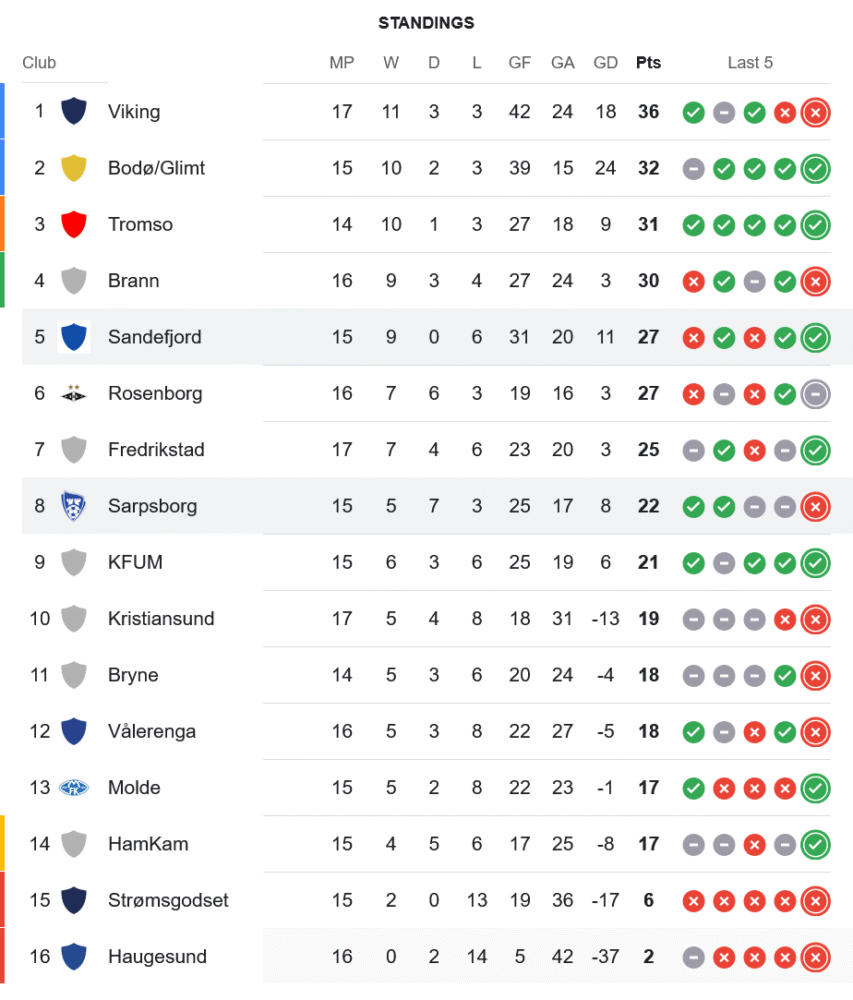Click Bodø/Glimt's yellow shield crest
853x1000 pixels.
[74, 168]
